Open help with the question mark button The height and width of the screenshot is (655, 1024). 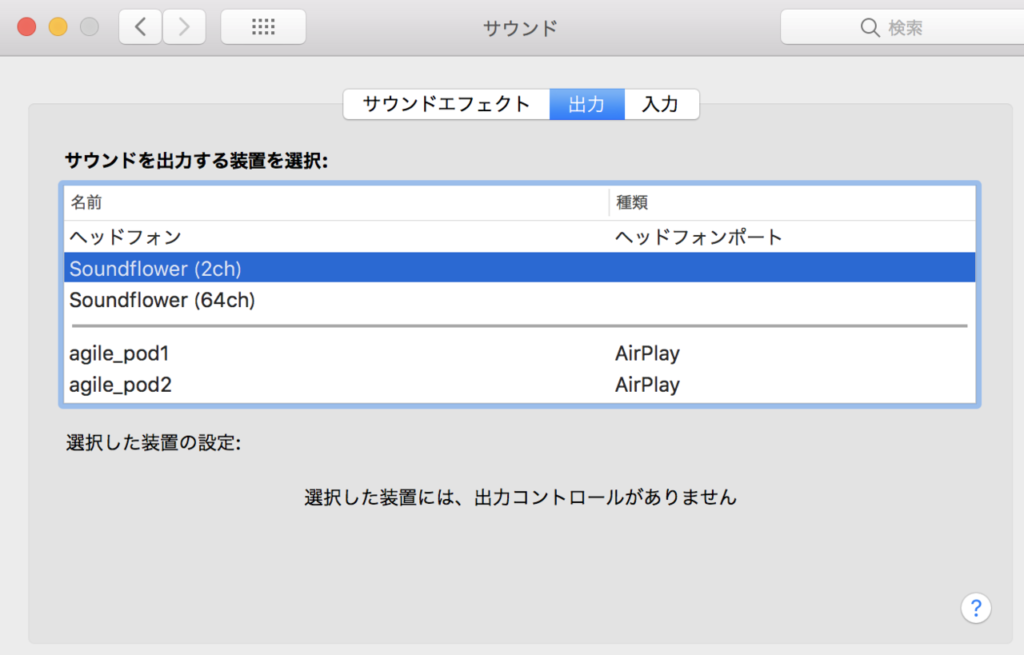[x=976, y=608]
